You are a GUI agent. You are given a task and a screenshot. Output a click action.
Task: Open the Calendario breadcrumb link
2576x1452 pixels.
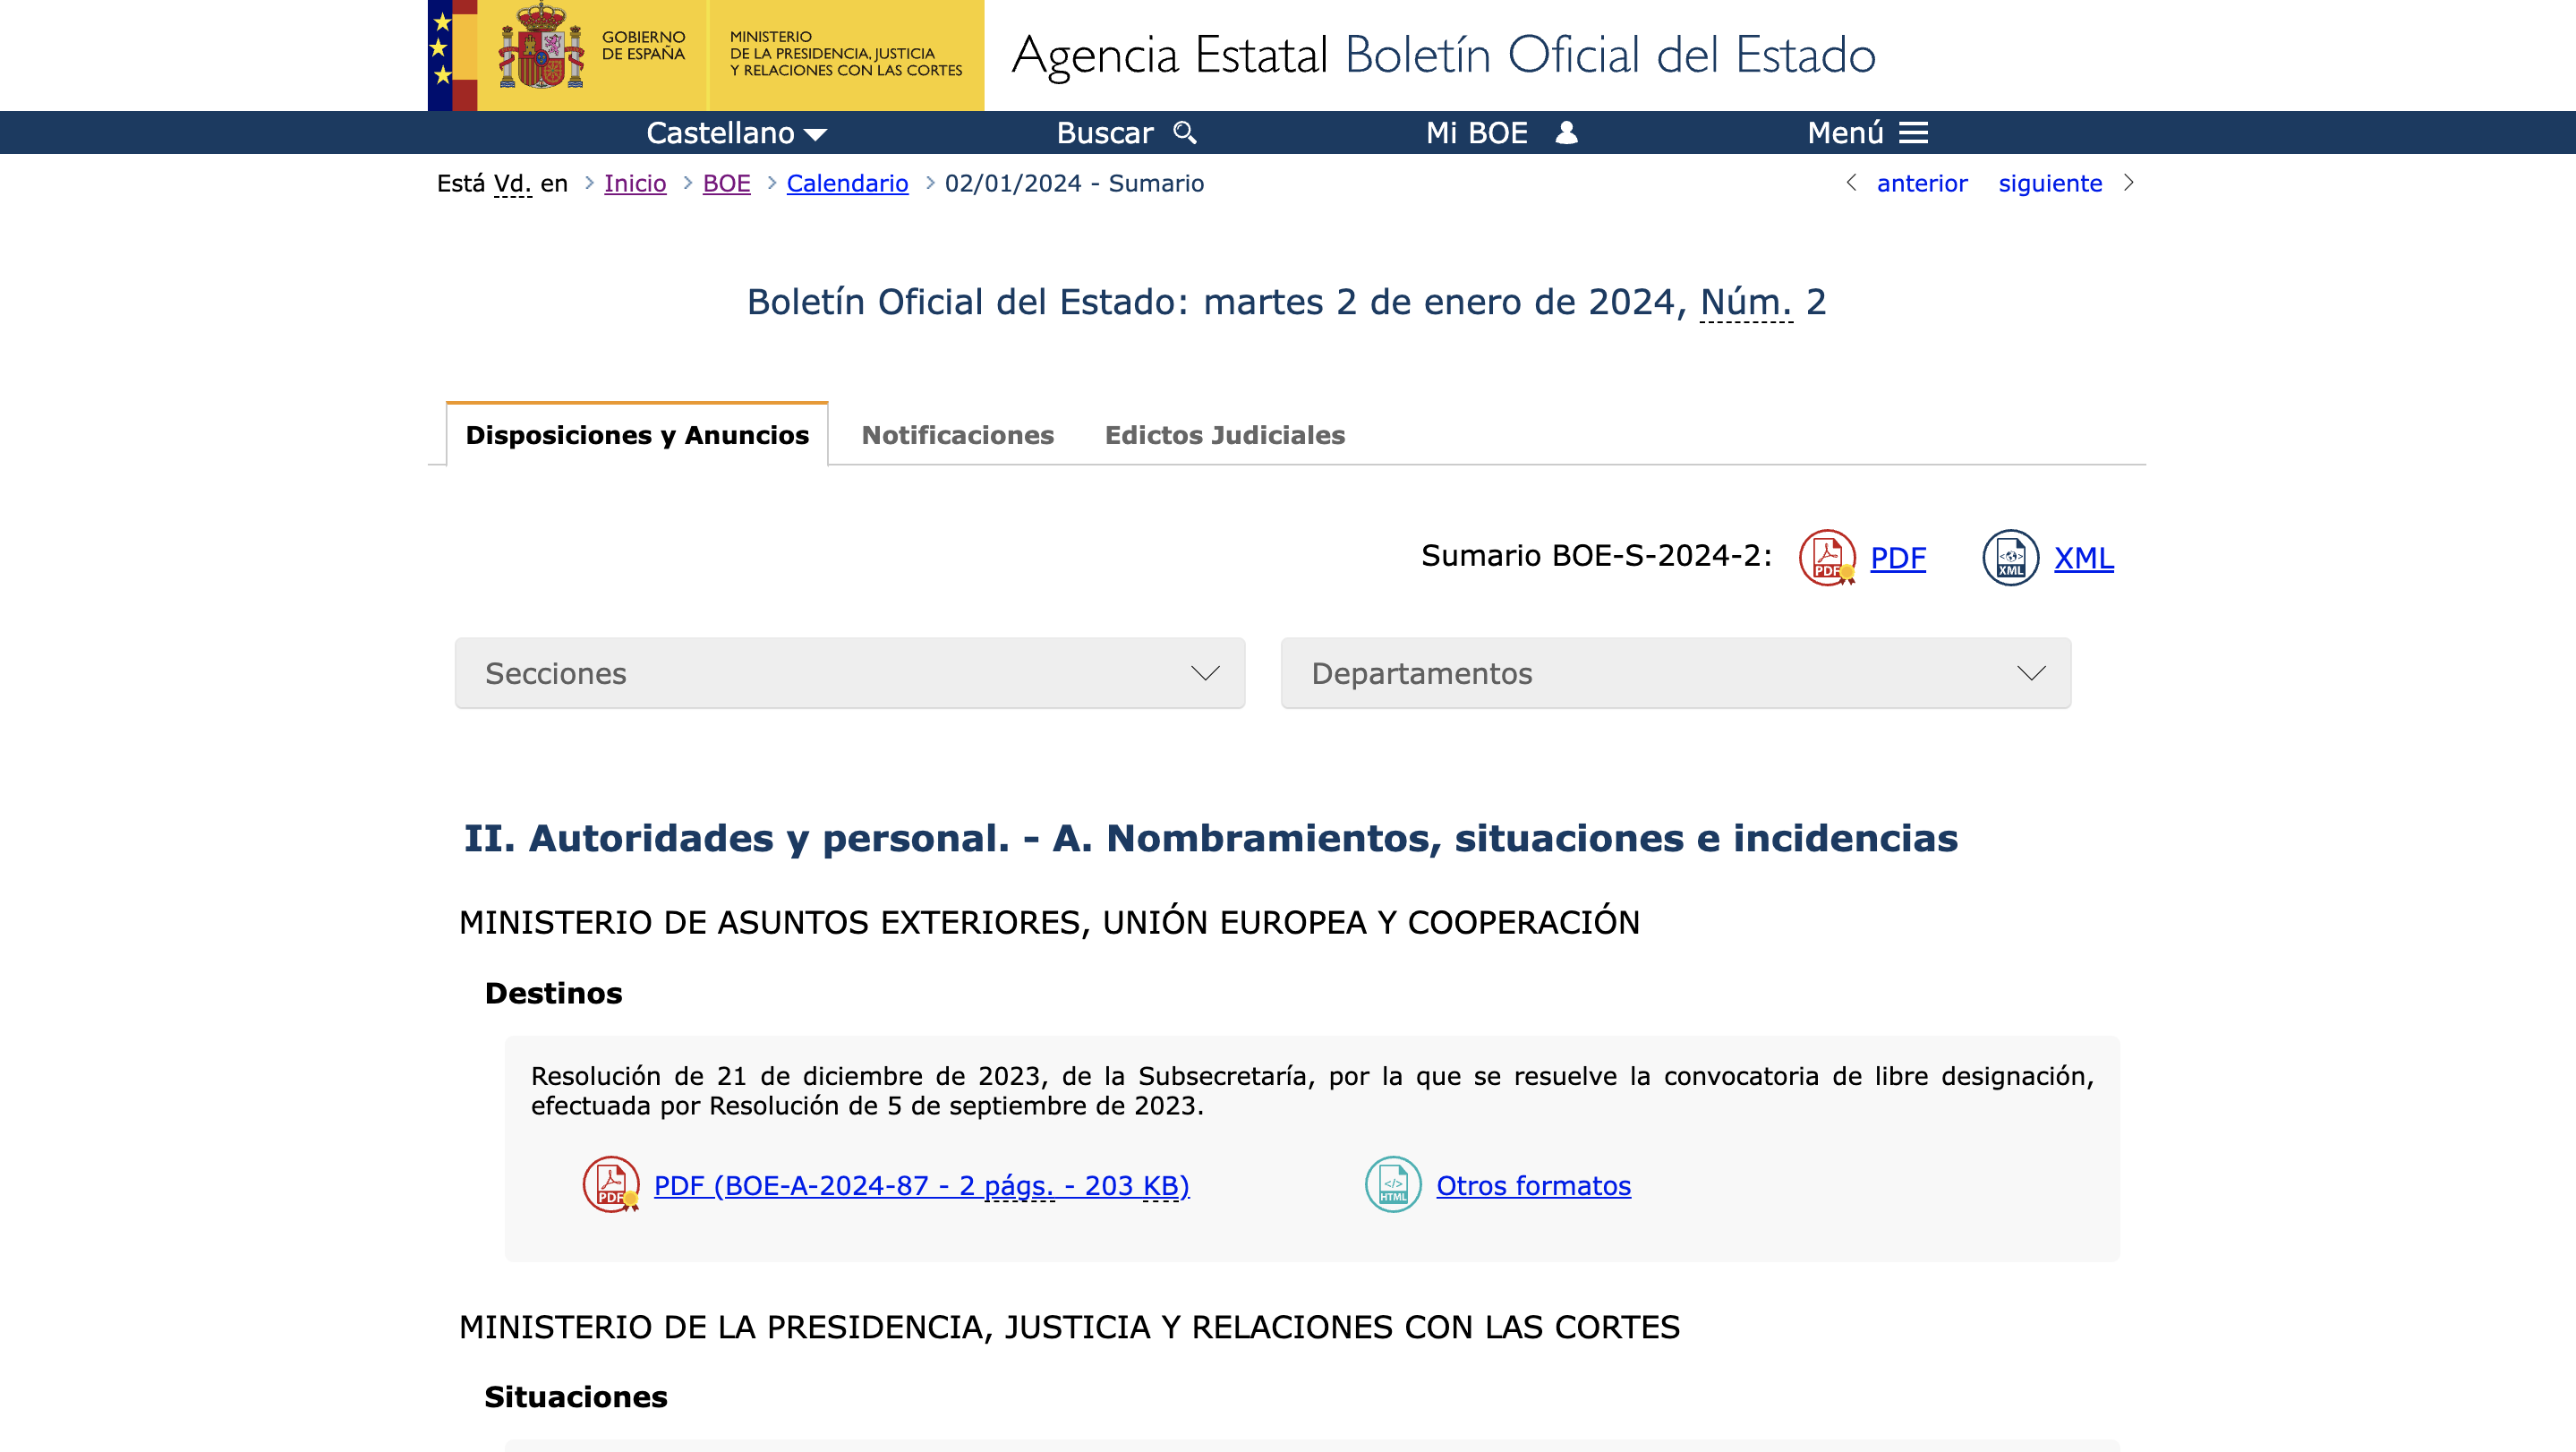[x=847, y=183]
